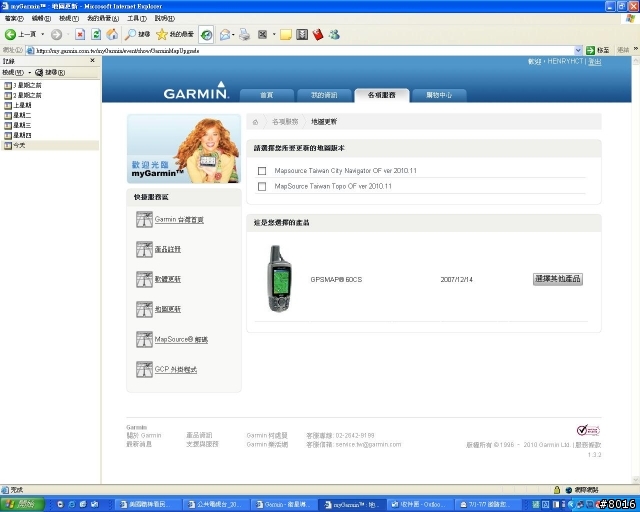The width and height of the screenshot is (640, 512).
Task: Click the icon beside 產品註冊 link
Action: coord(144,249)
